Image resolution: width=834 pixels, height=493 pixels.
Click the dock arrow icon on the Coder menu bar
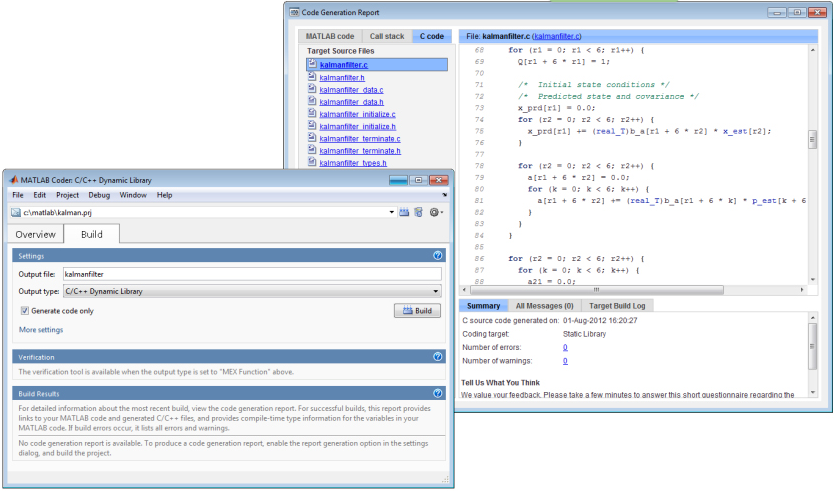click(445, 195)
